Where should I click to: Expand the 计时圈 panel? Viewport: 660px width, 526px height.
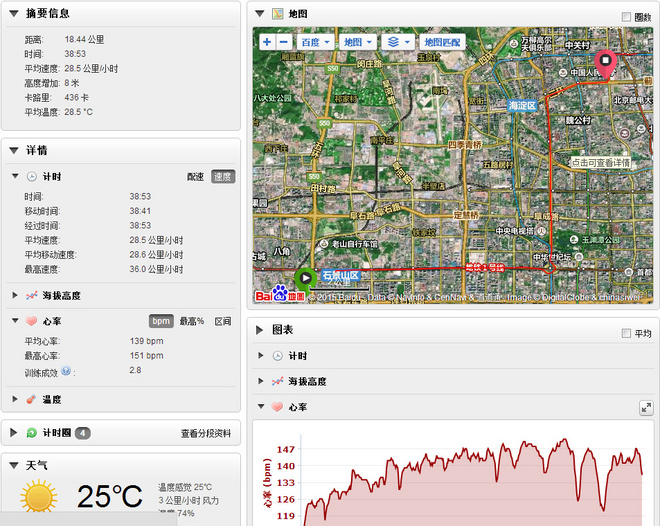(13, 432)
